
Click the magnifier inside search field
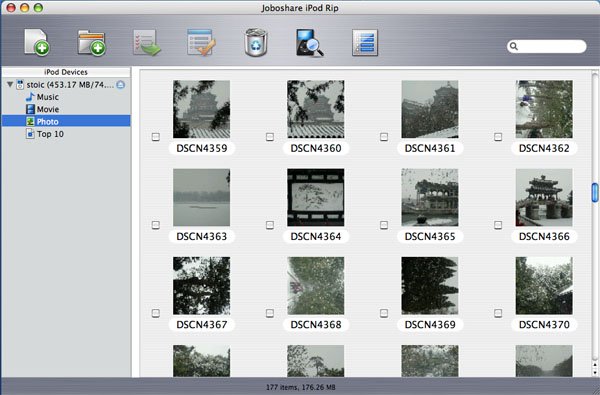(x=514, y=46)
